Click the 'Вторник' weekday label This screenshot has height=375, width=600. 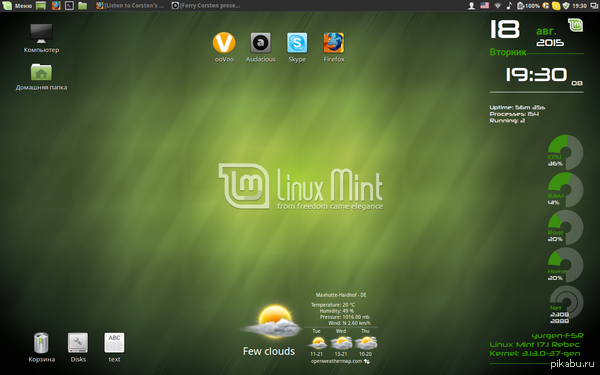click(x=508, y=52)
